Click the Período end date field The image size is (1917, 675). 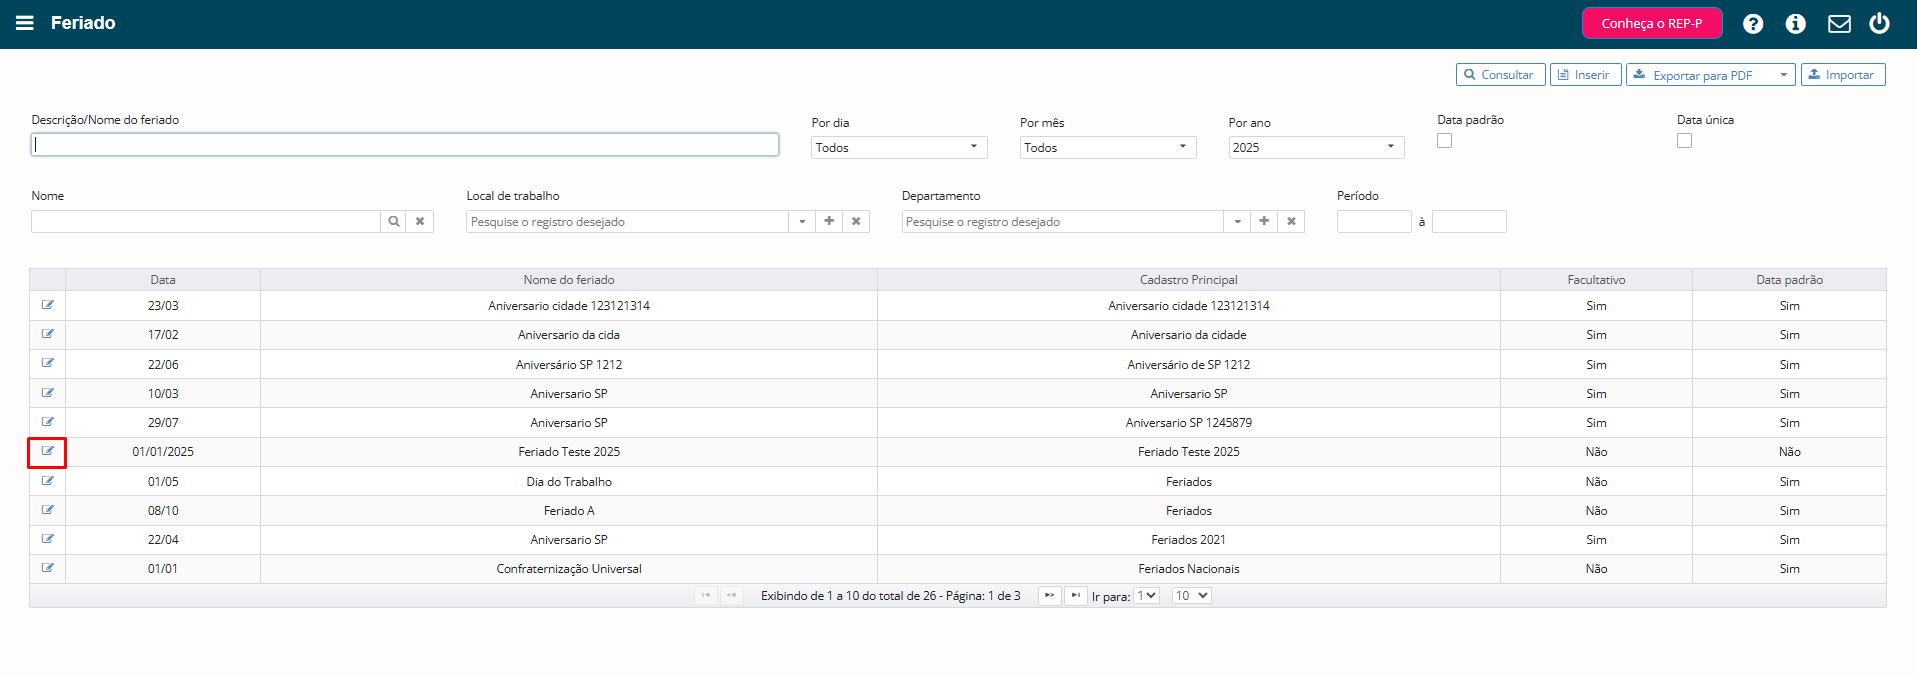click(1469, 221)
